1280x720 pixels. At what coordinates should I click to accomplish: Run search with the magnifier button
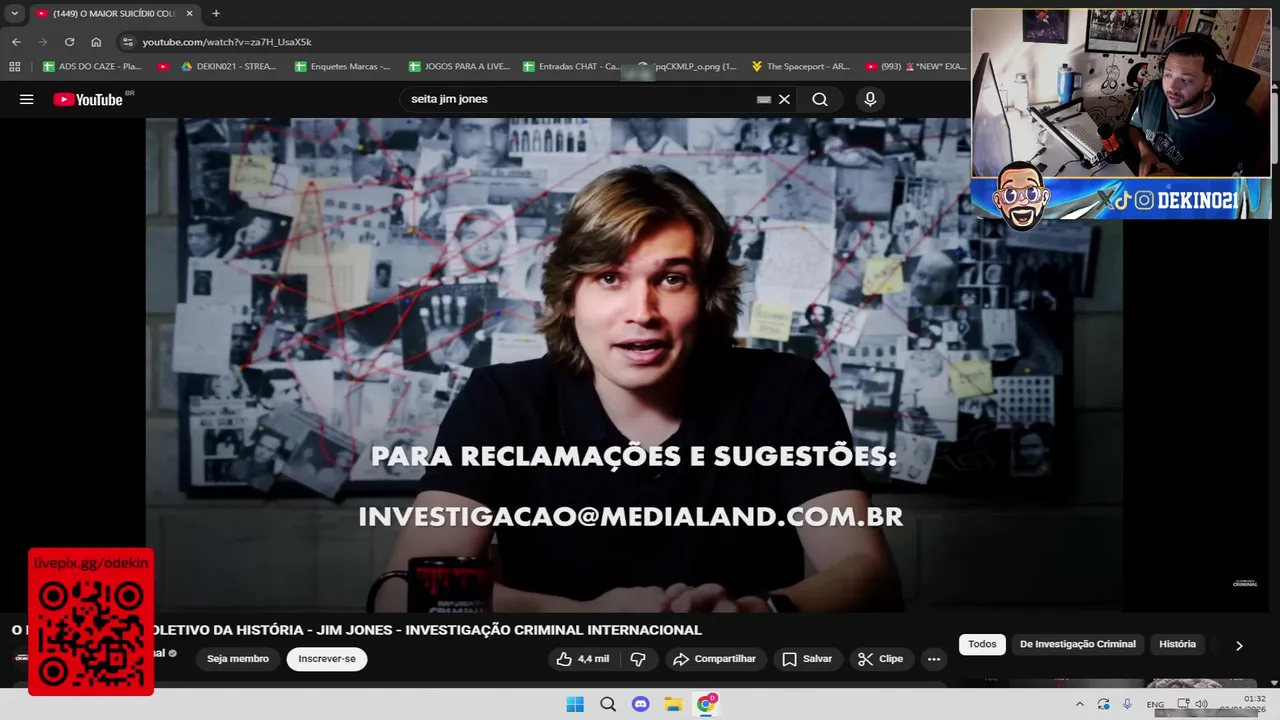(820, 99)
